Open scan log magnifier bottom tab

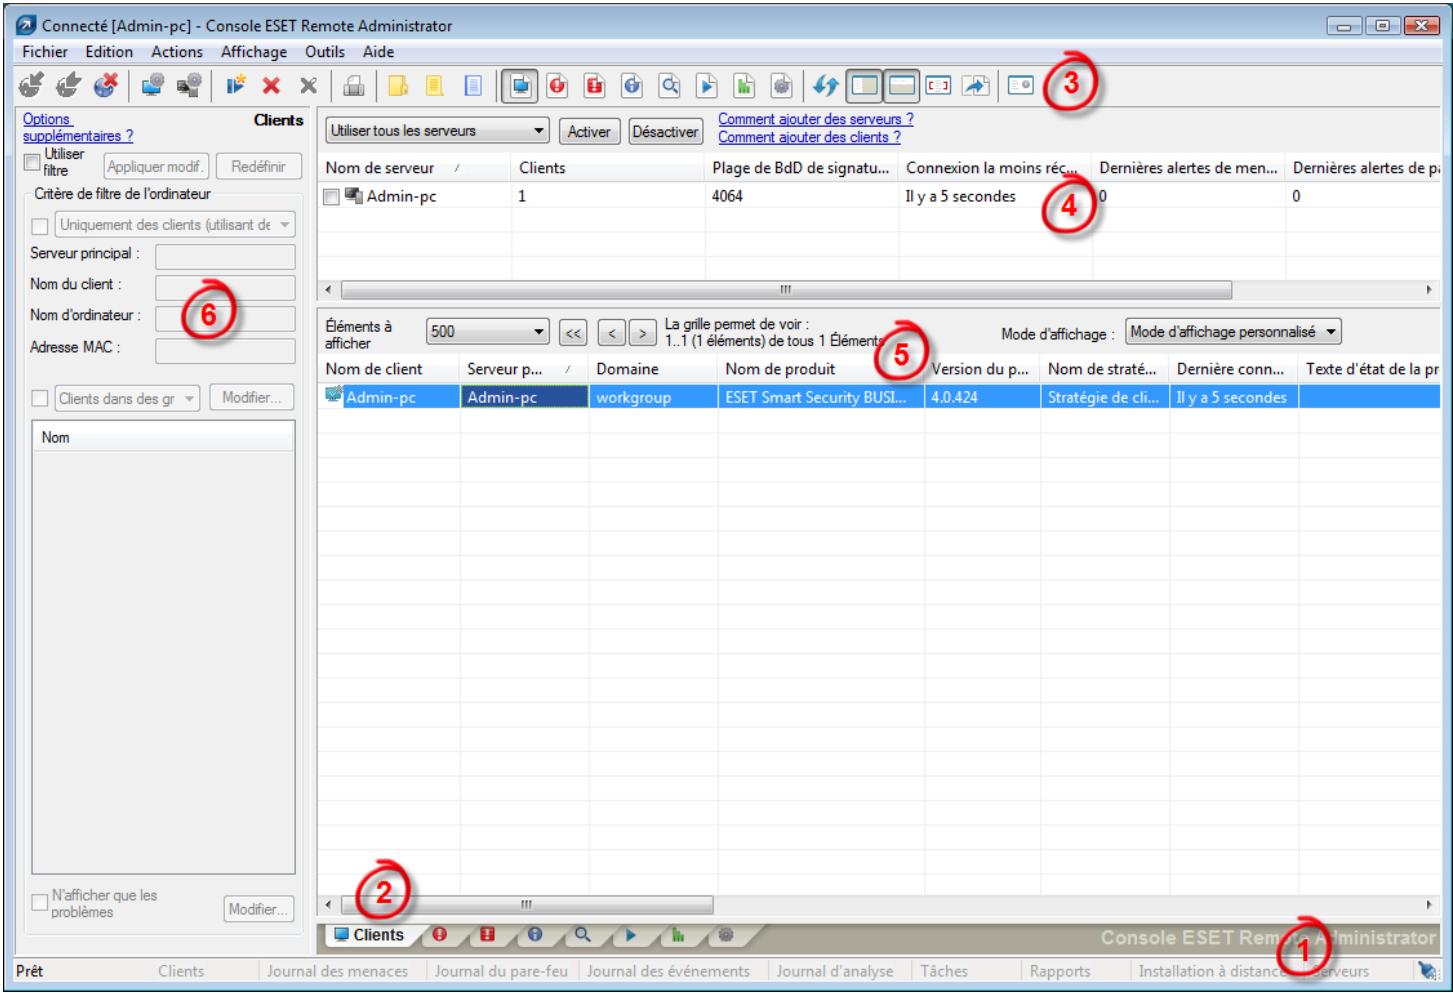coord(581,935)
